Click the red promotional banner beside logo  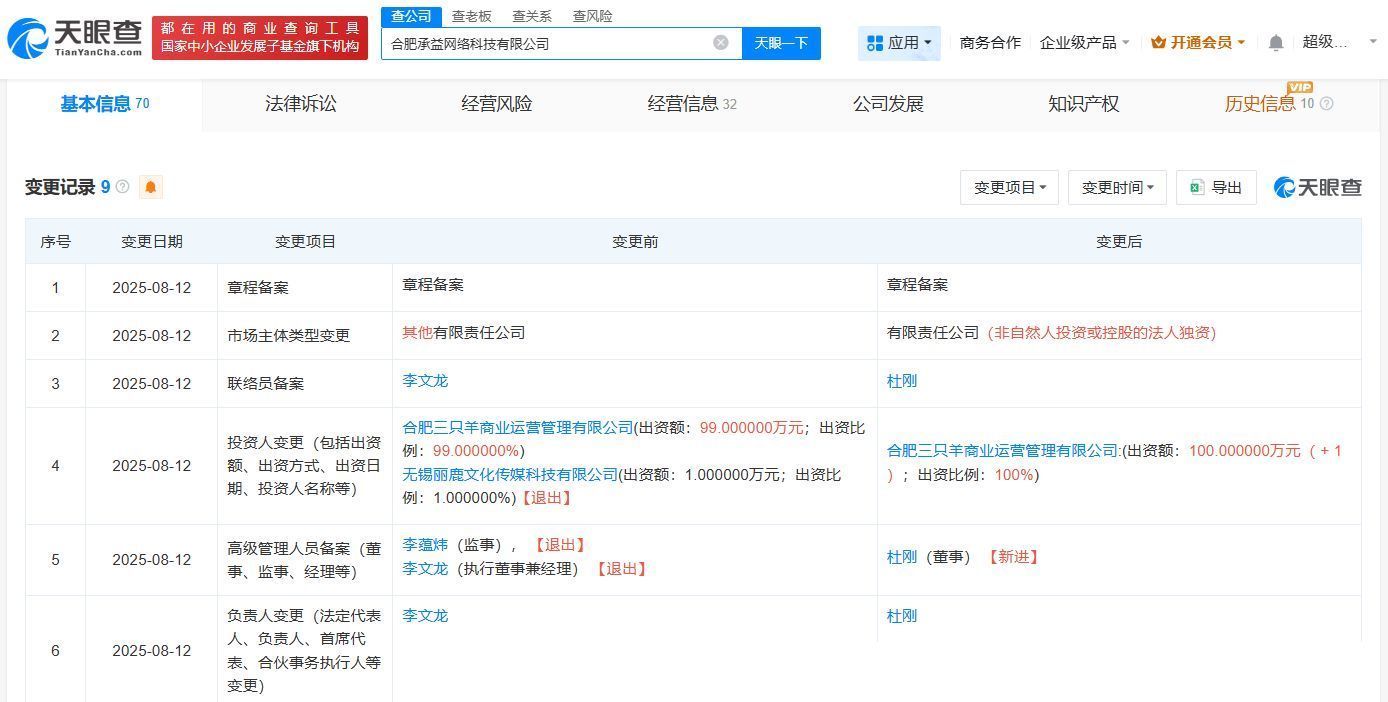259,38
